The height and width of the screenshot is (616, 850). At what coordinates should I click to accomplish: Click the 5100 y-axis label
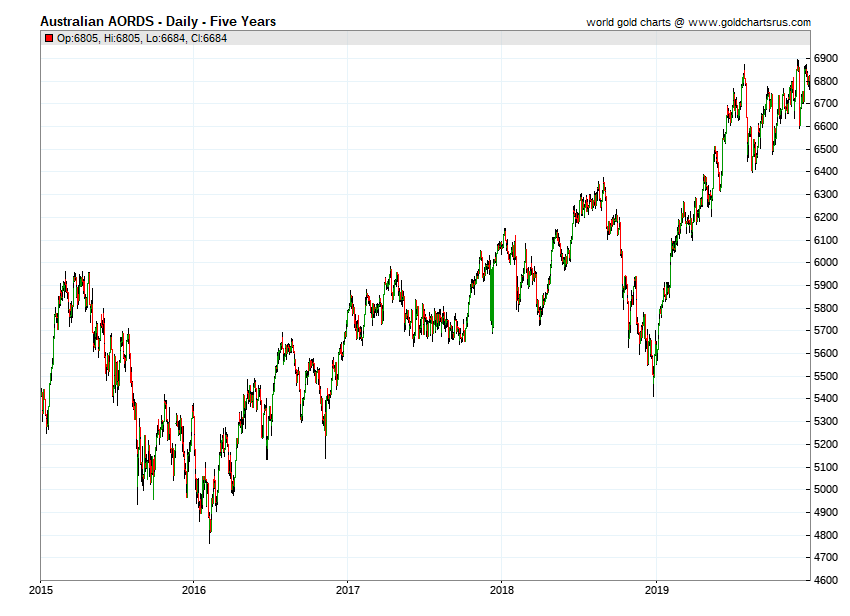825,467
